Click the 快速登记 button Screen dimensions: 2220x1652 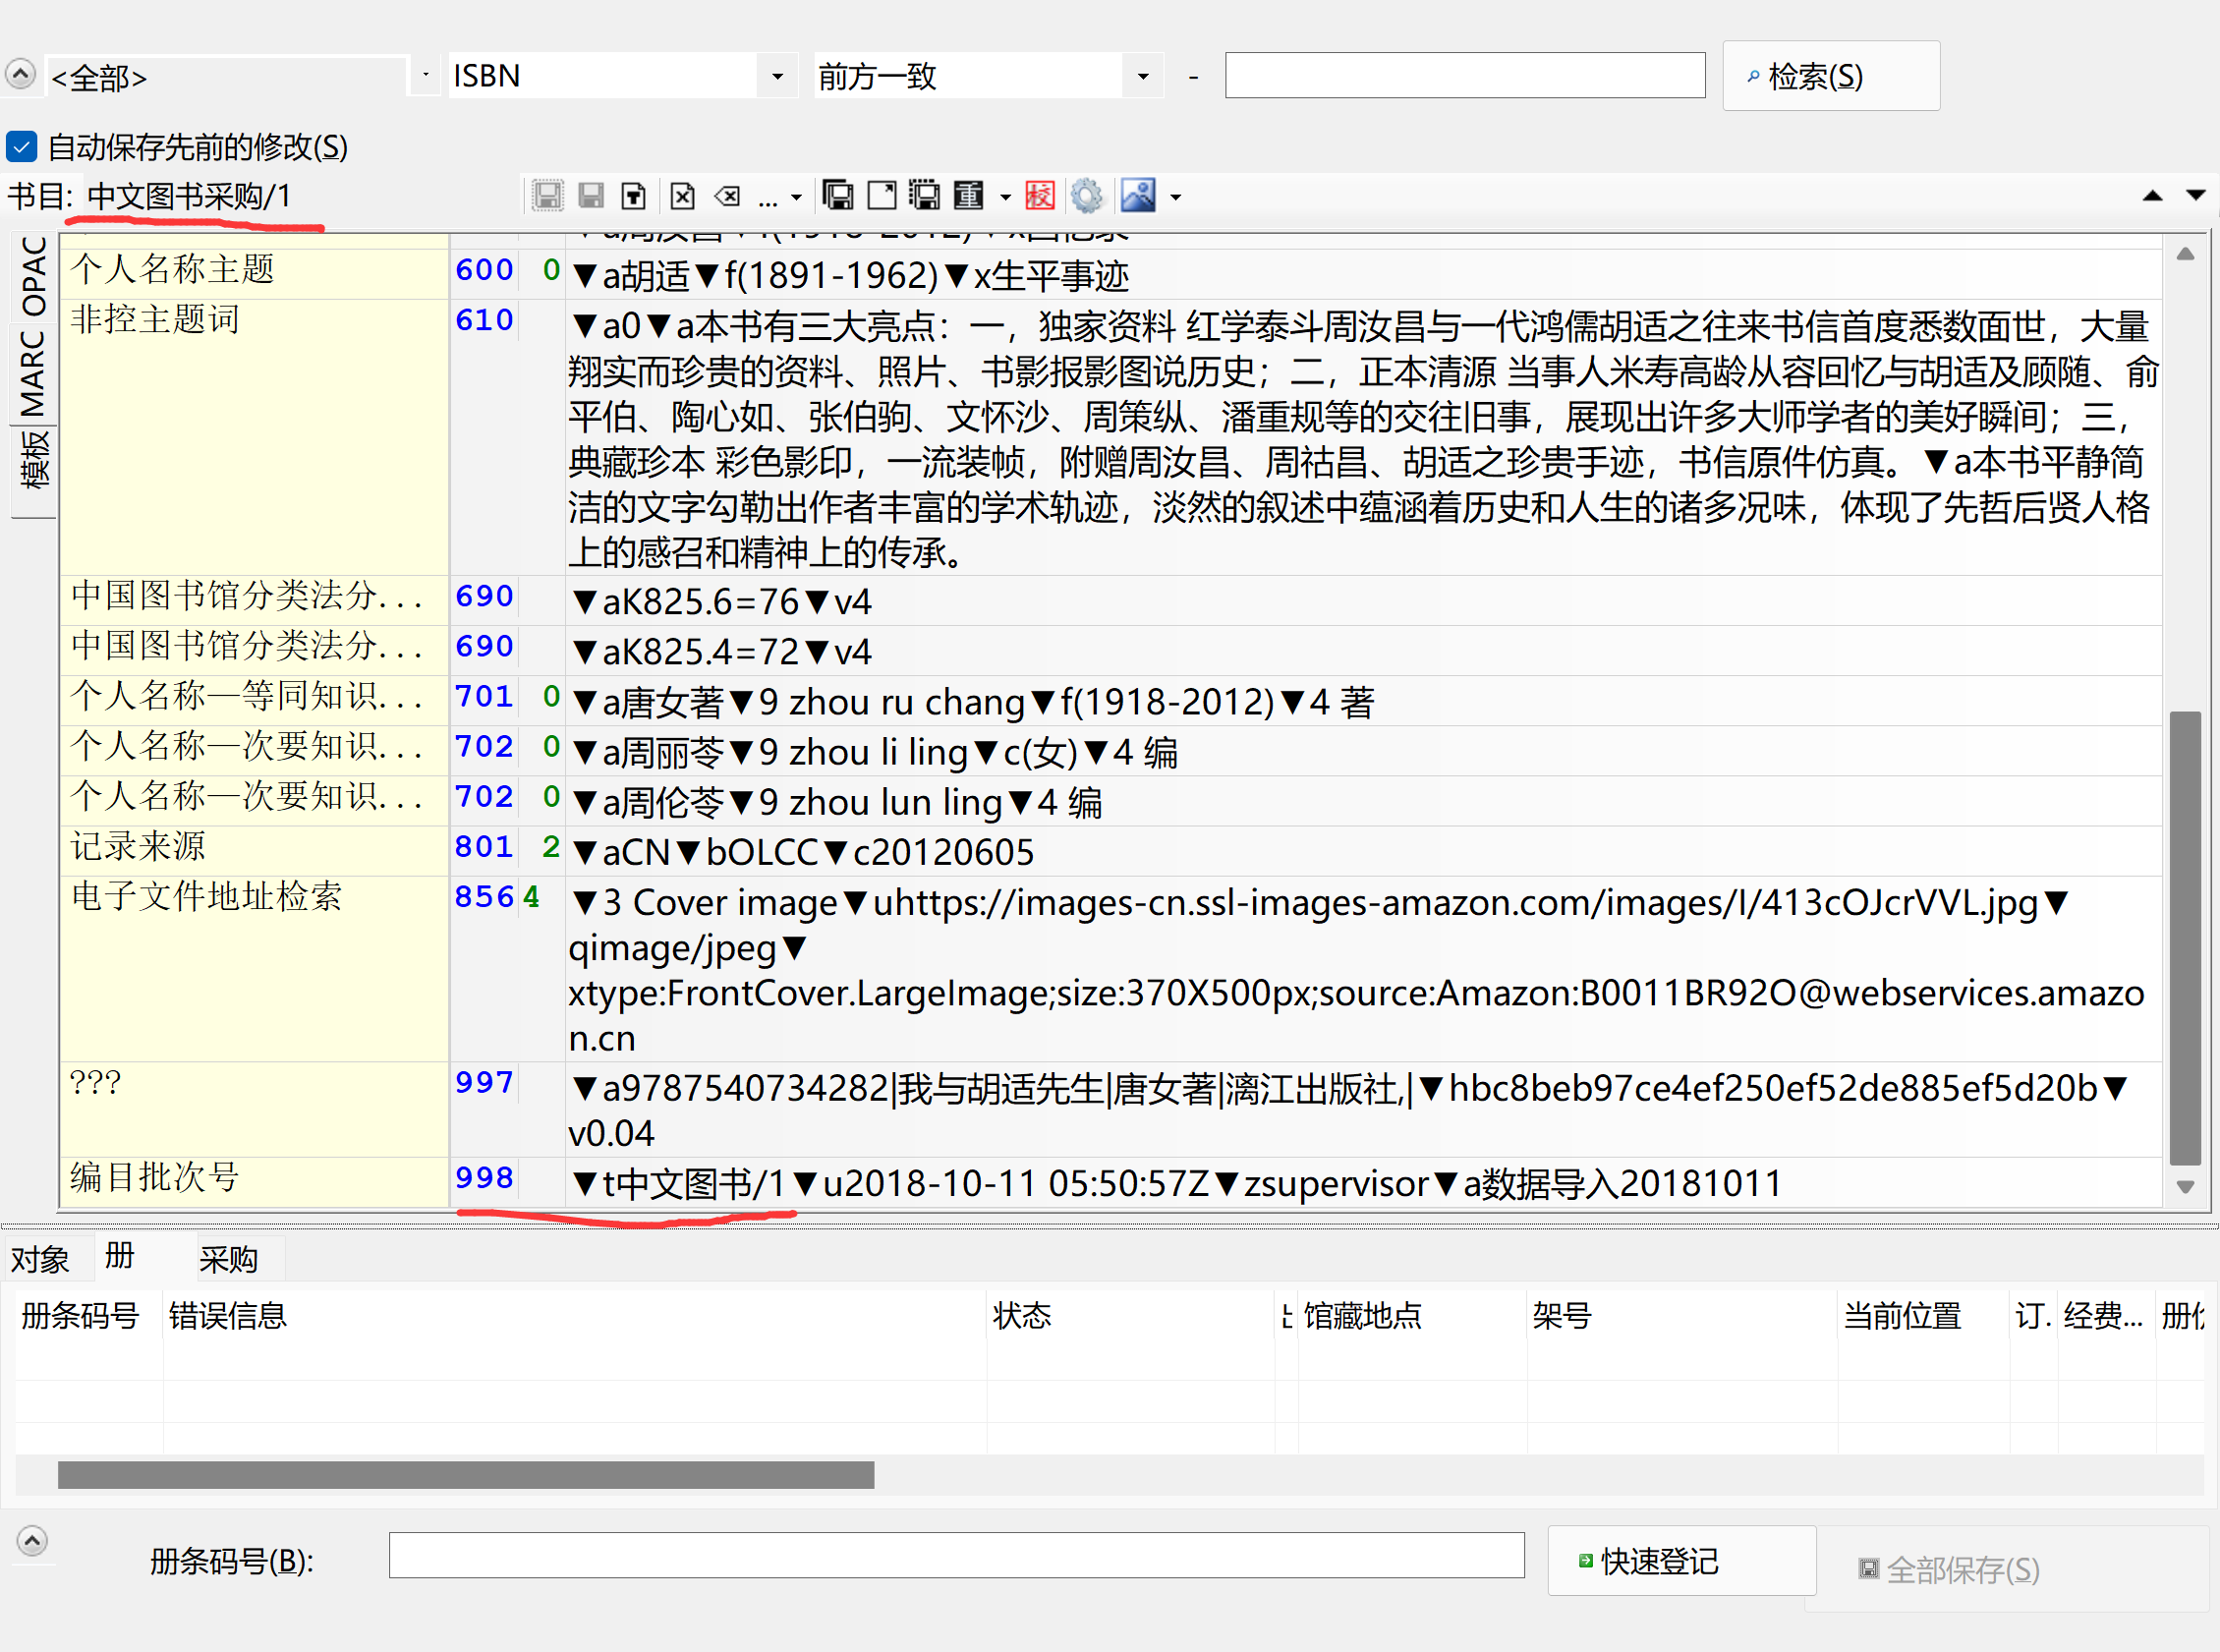[x=1680, y=1561]
